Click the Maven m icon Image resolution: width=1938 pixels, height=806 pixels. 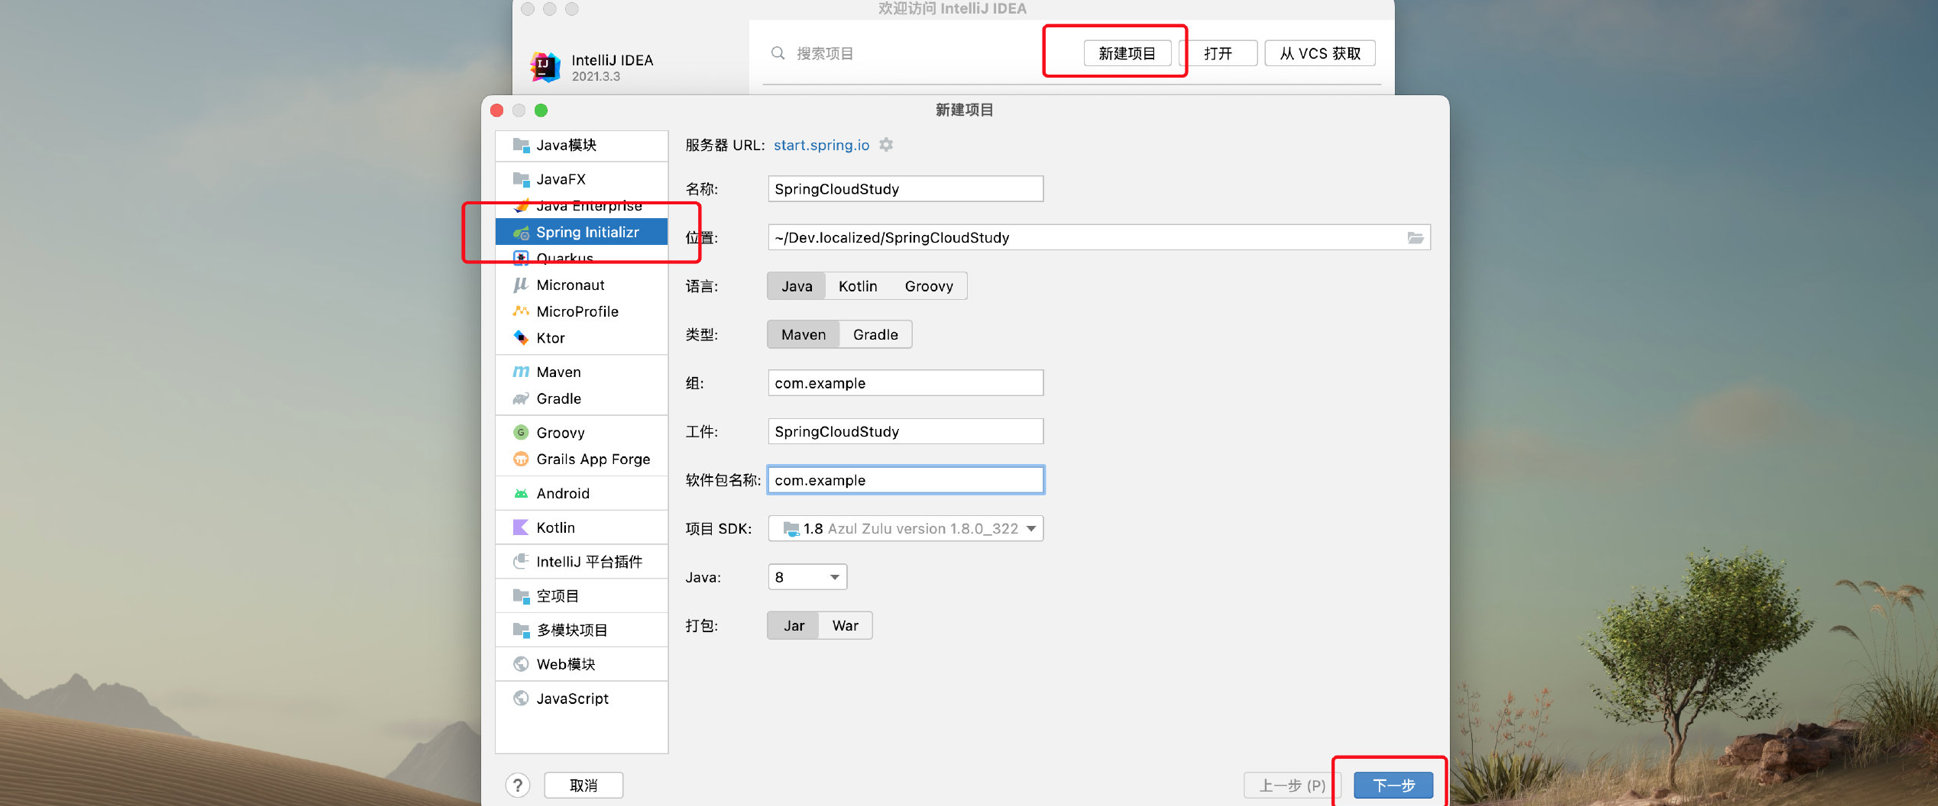pos(521,372)
